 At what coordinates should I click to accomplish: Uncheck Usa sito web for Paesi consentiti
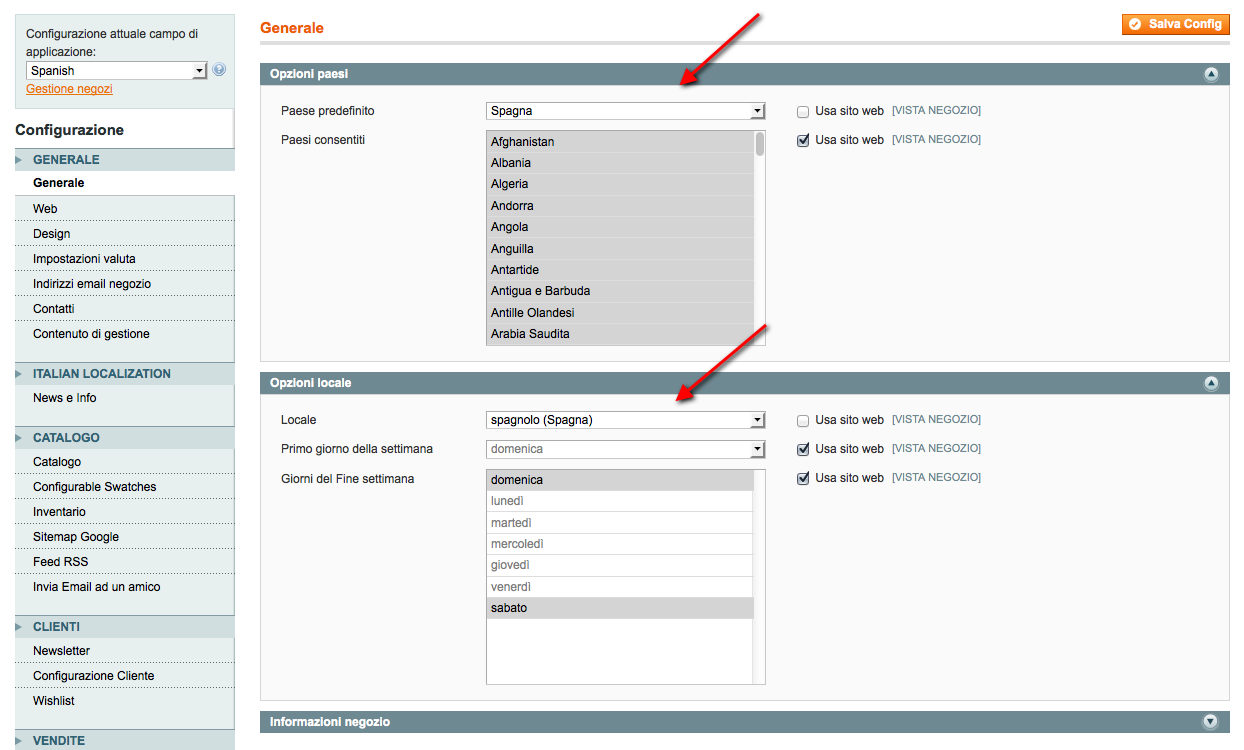(x=803, y=141)
